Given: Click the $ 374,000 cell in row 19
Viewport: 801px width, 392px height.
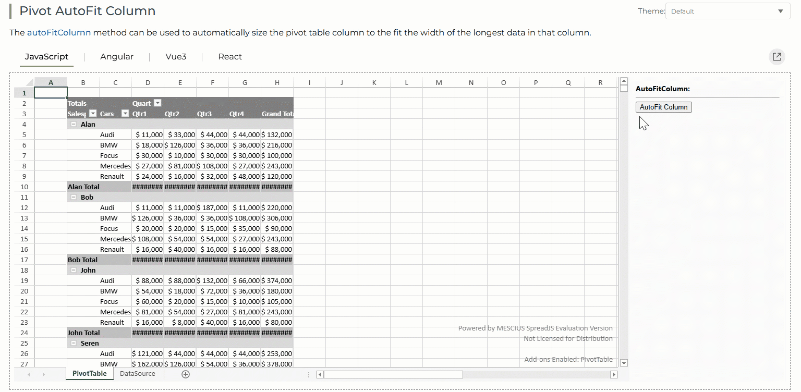Looking at the screenshot, I should pyautogui.click(x=277, y=281).
